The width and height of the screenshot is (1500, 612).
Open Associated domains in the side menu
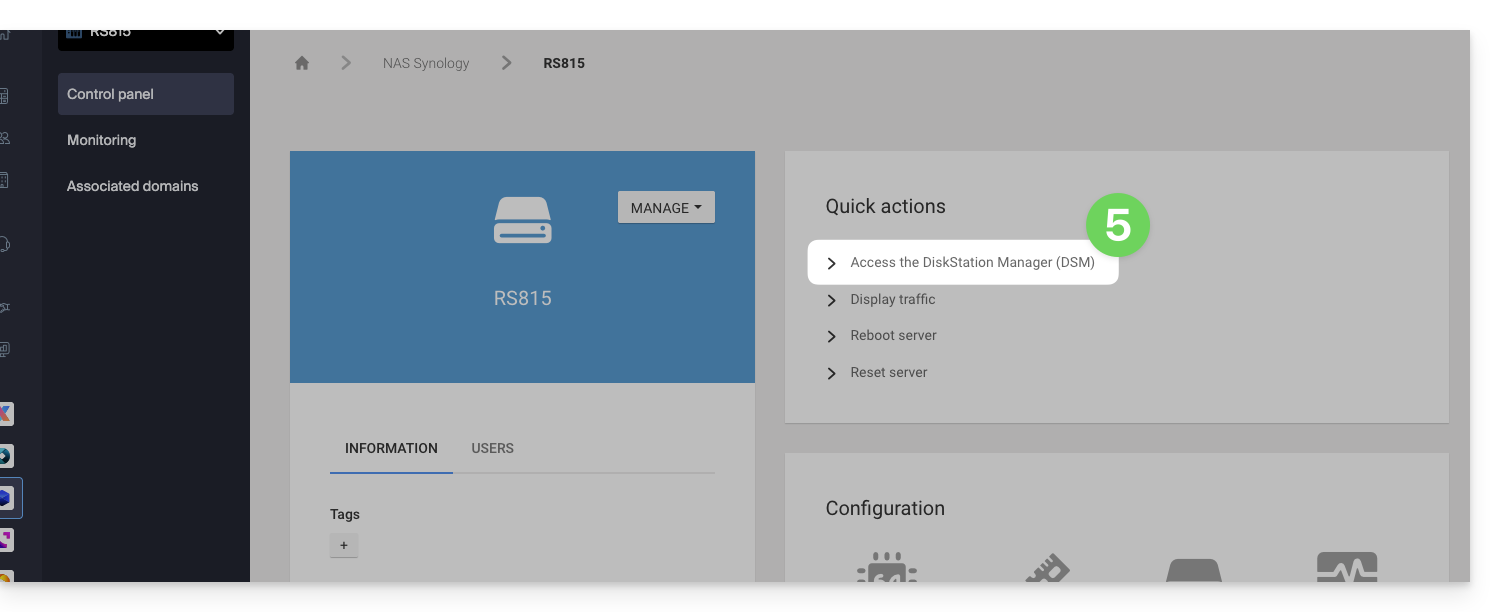tap(132, 186)
